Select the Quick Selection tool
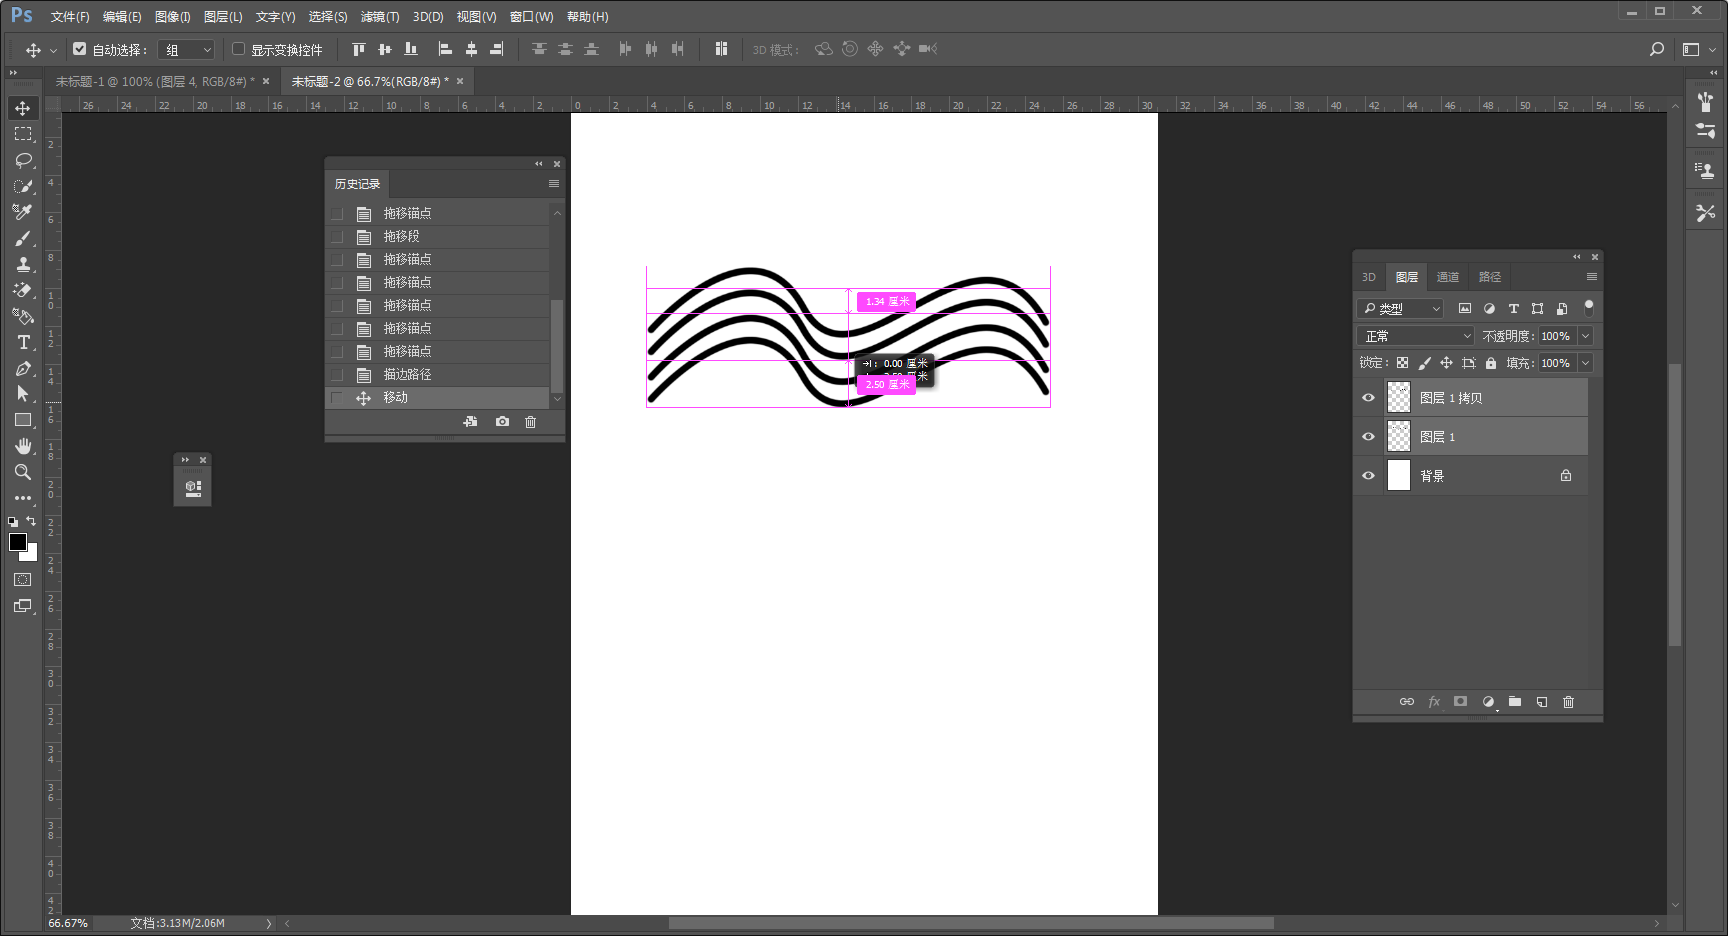 coord(23,186)
